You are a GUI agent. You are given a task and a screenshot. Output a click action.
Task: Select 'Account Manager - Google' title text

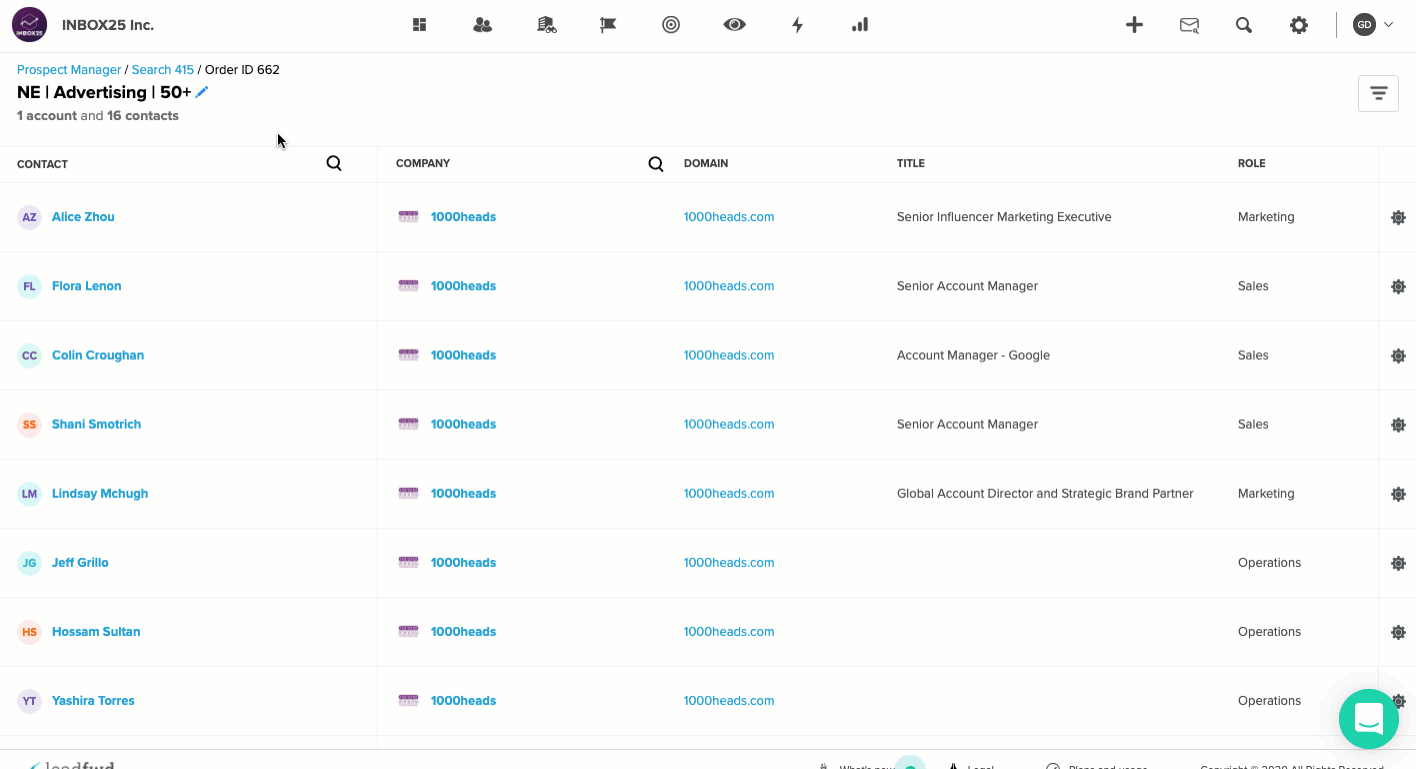pyautogui.click(x=973, y=355)
